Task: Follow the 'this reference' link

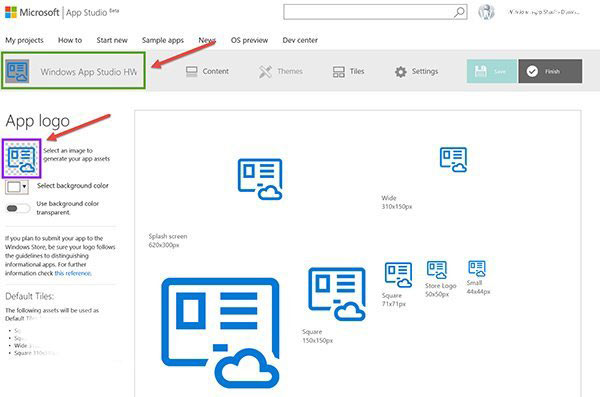Action: click(x=73, y=273)
